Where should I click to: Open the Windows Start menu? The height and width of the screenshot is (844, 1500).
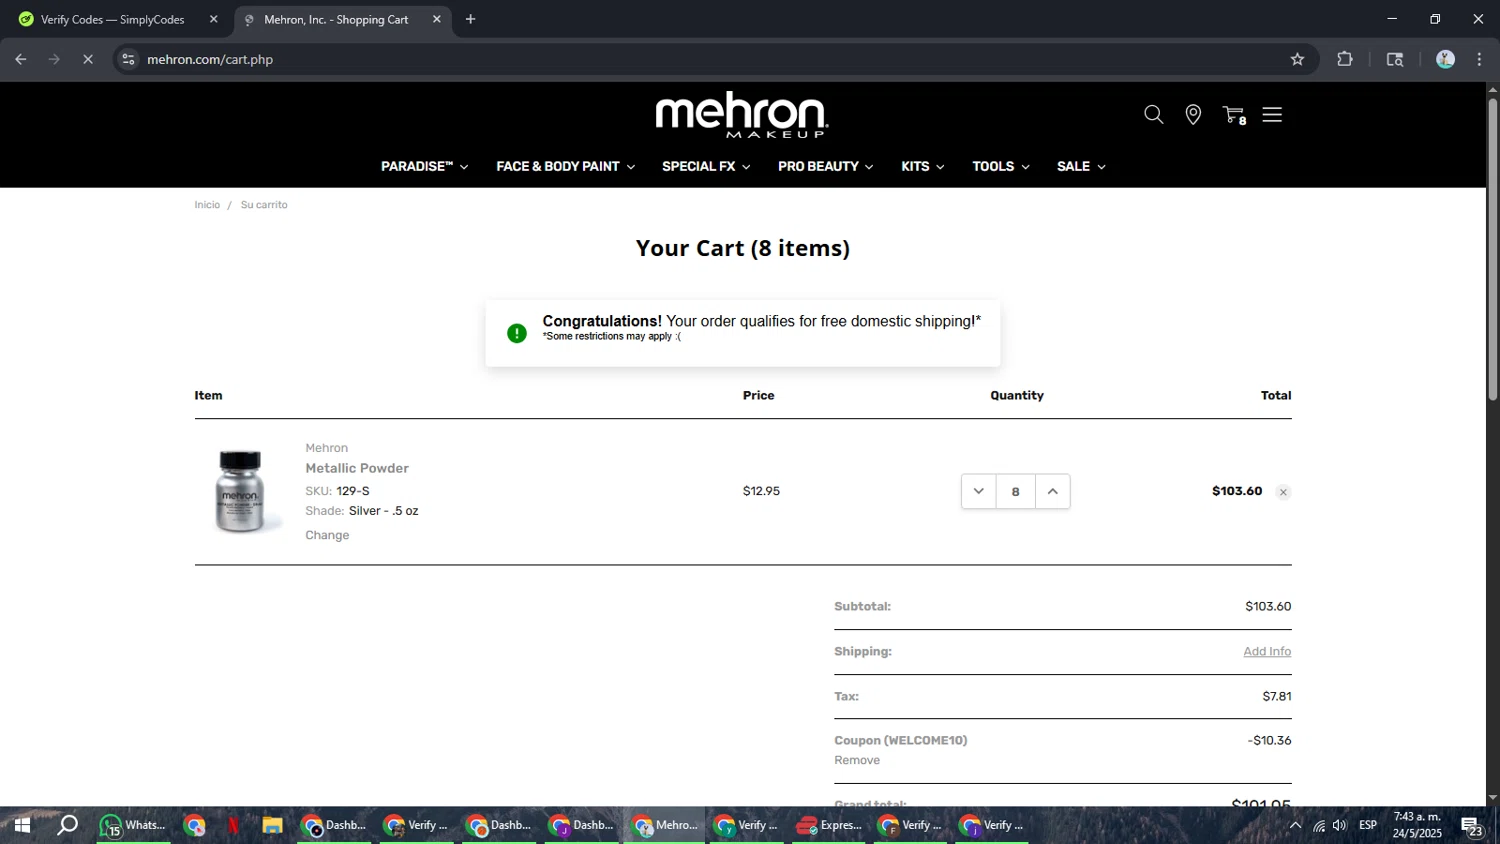(21, 825)
